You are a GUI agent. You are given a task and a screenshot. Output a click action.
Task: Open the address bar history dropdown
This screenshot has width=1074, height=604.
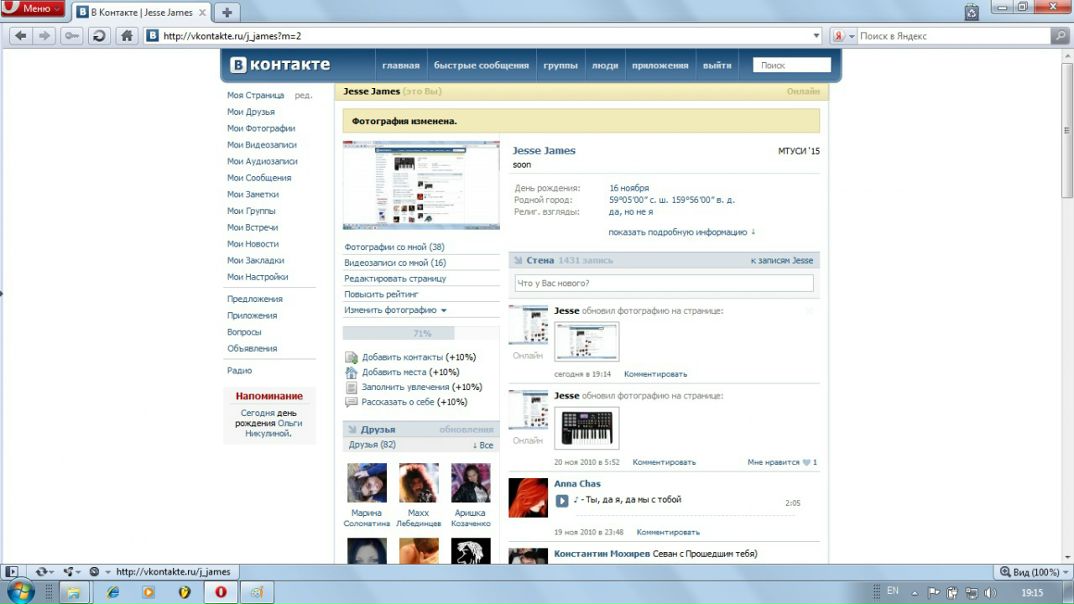tap(817, 36)
